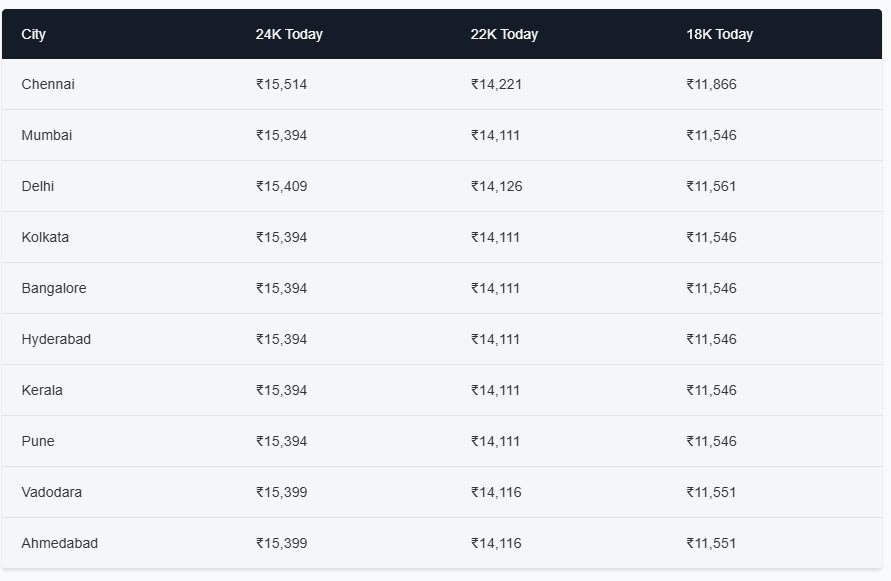Click Chennai's 24K price ₹15,514
The height and width of the screenshot is (581, 891).
[x=281, y=84]
